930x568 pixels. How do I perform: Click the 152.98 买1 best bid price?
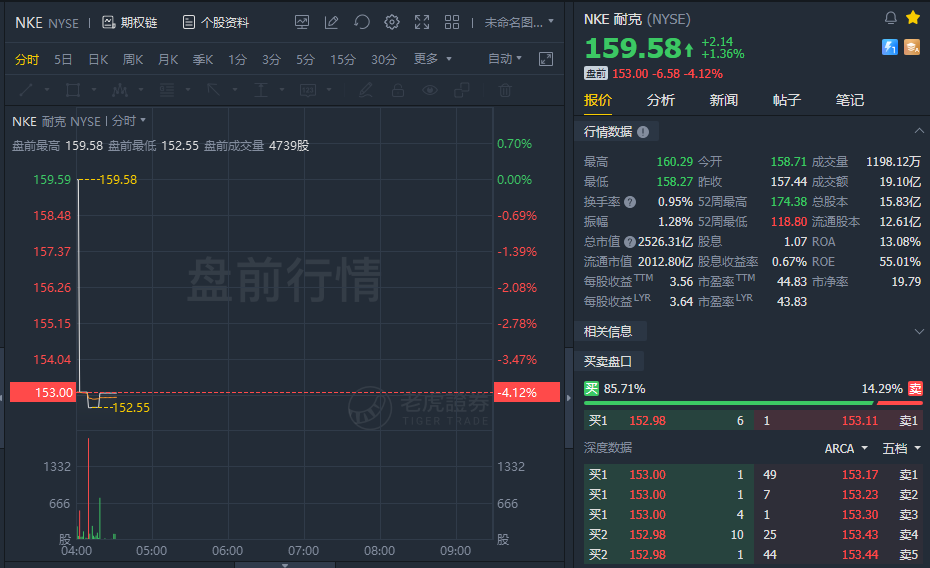click(647, 421)
